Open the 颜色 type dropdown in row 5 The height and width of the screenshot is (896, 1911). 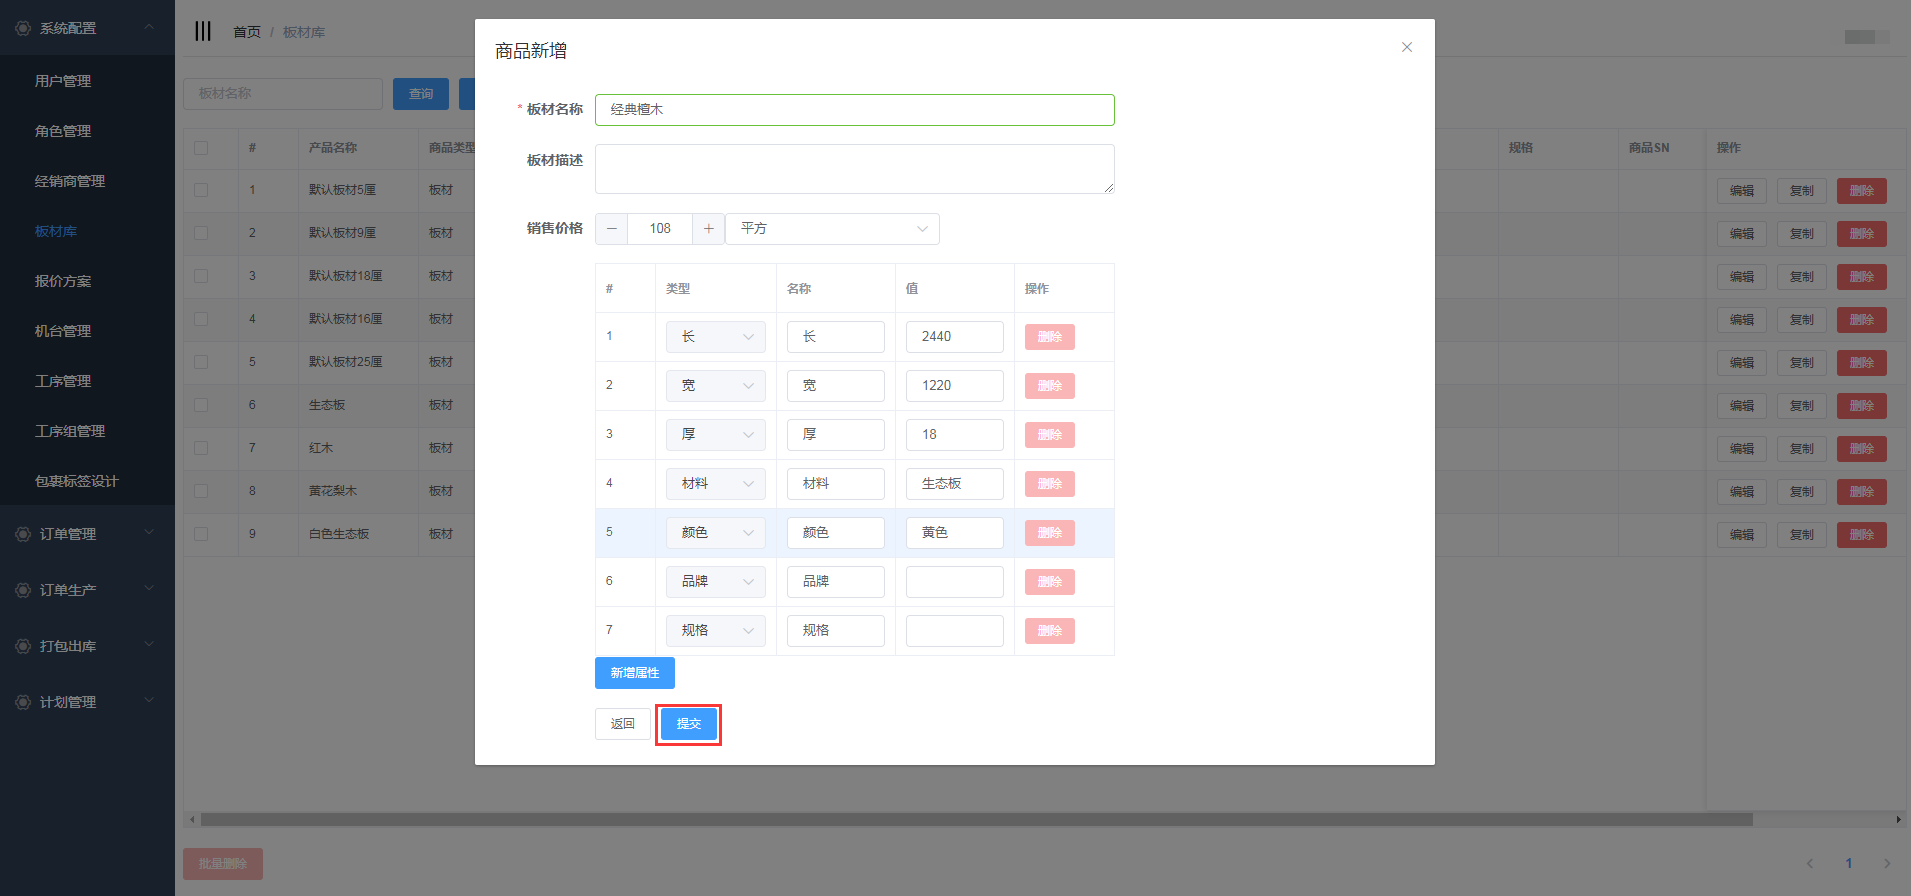716,533
